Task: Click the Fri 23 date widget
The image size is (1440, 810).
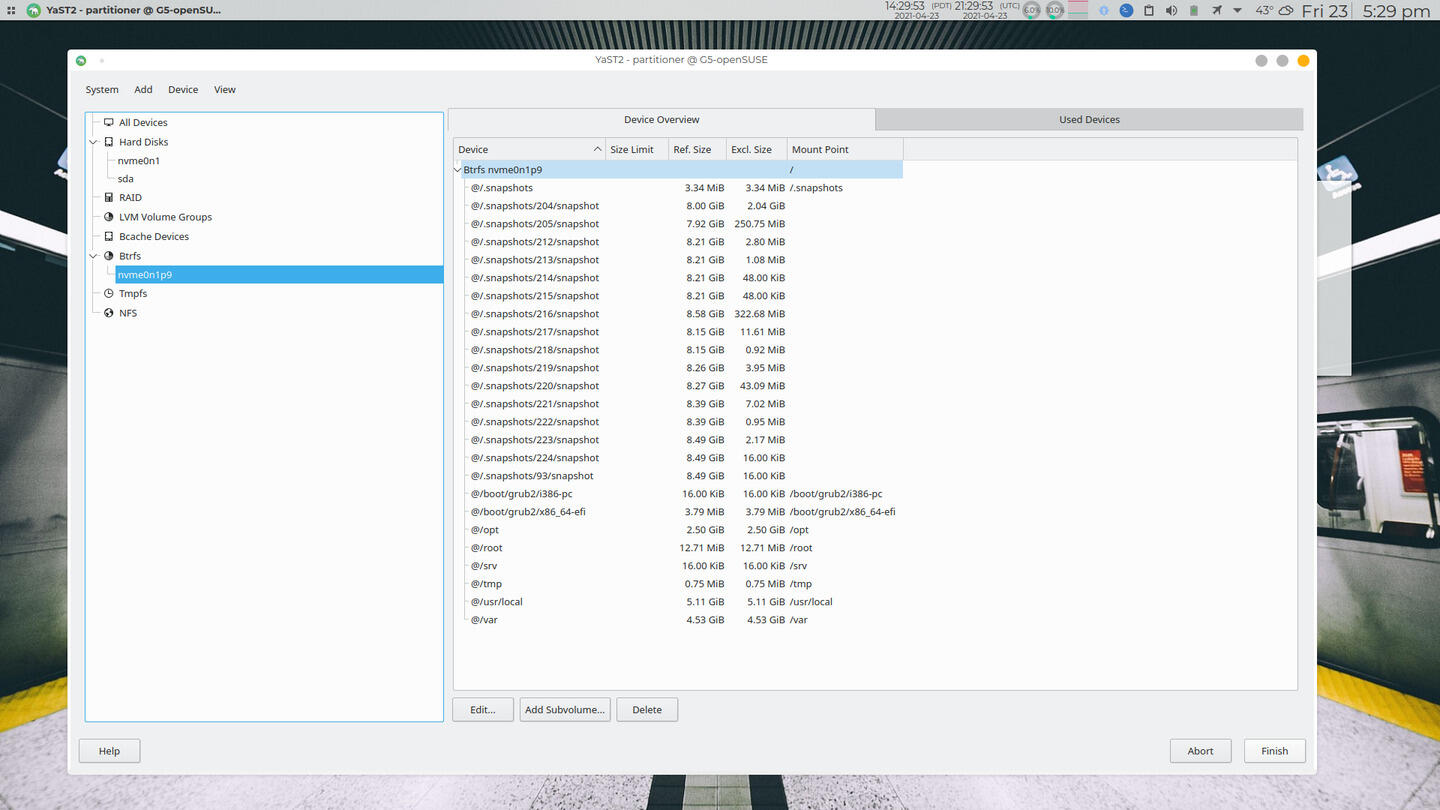Action: [x=1325, y=11]
